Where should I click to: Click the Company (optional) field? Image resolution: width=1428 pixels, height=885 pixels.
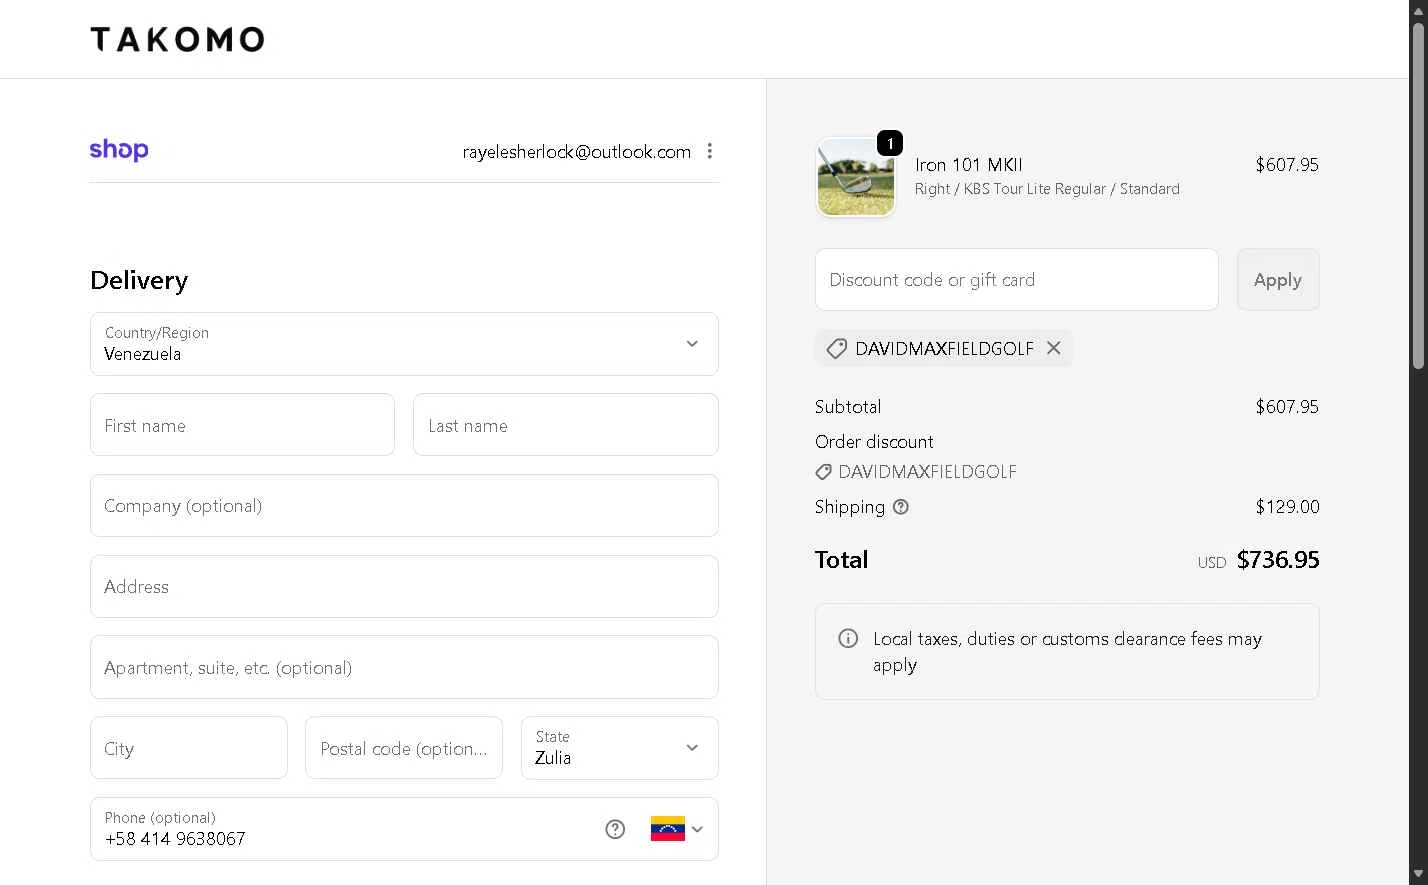click(404, 506)
